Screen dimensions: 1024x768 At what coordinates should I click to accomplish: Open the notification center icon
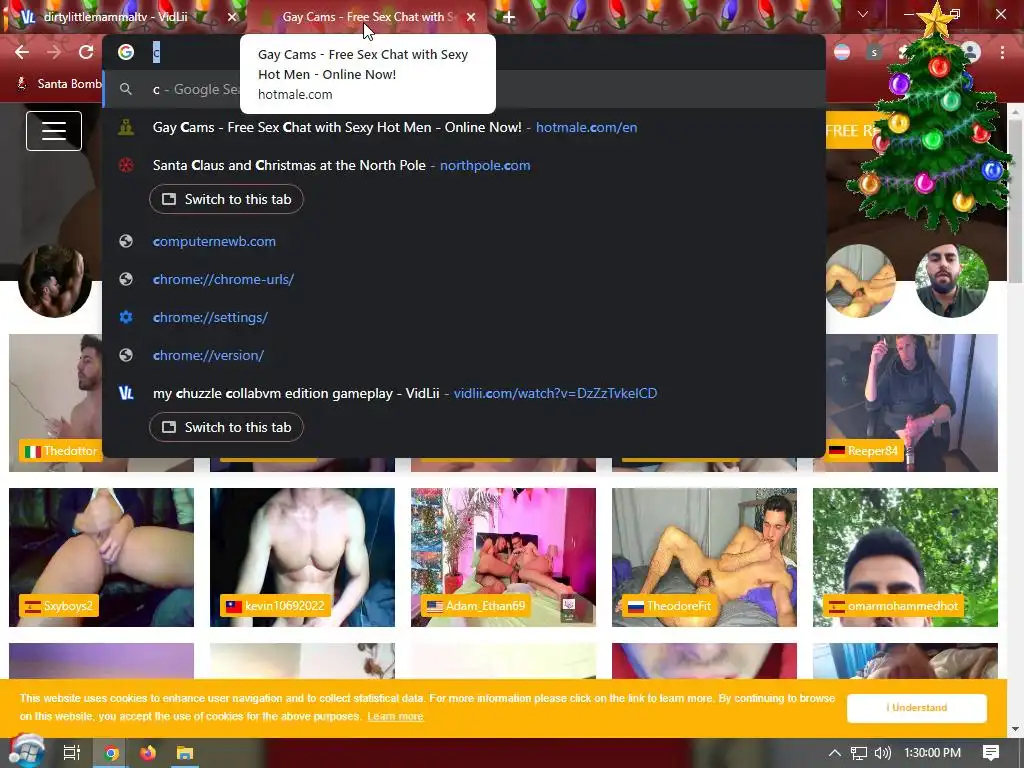click(991, 753)
